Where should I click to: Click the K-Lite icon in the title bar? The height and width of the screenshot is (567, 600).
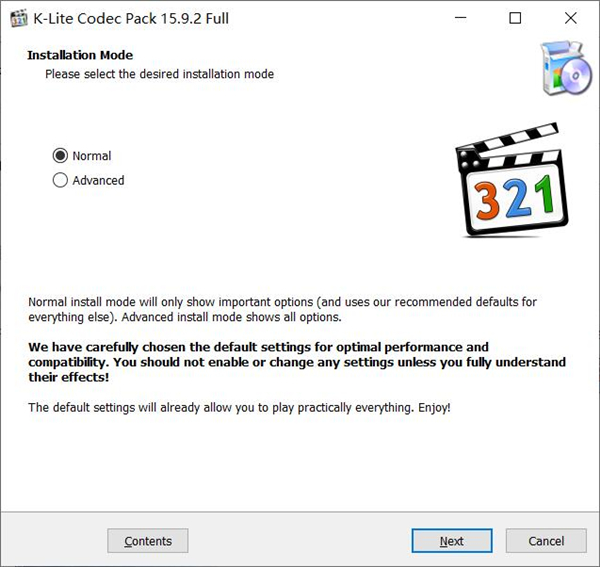[x=17, y=18]
